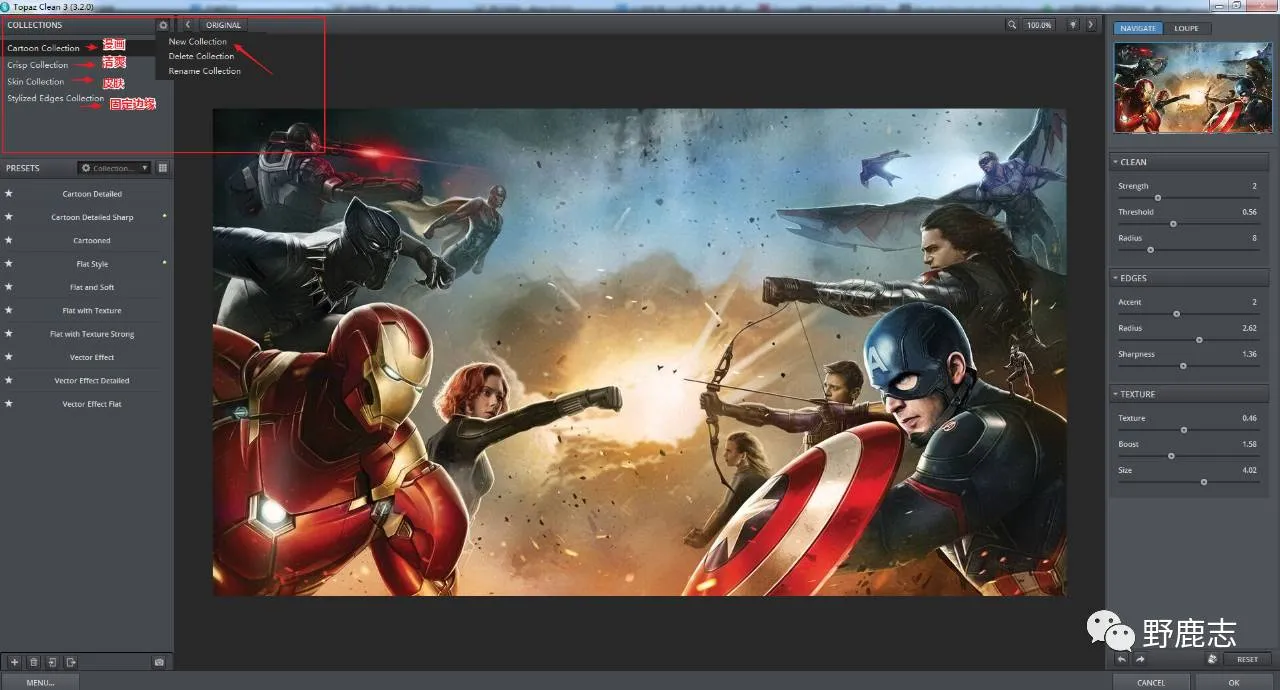Collapse right panel with the forward arrow

click(x=1090, y=25)
